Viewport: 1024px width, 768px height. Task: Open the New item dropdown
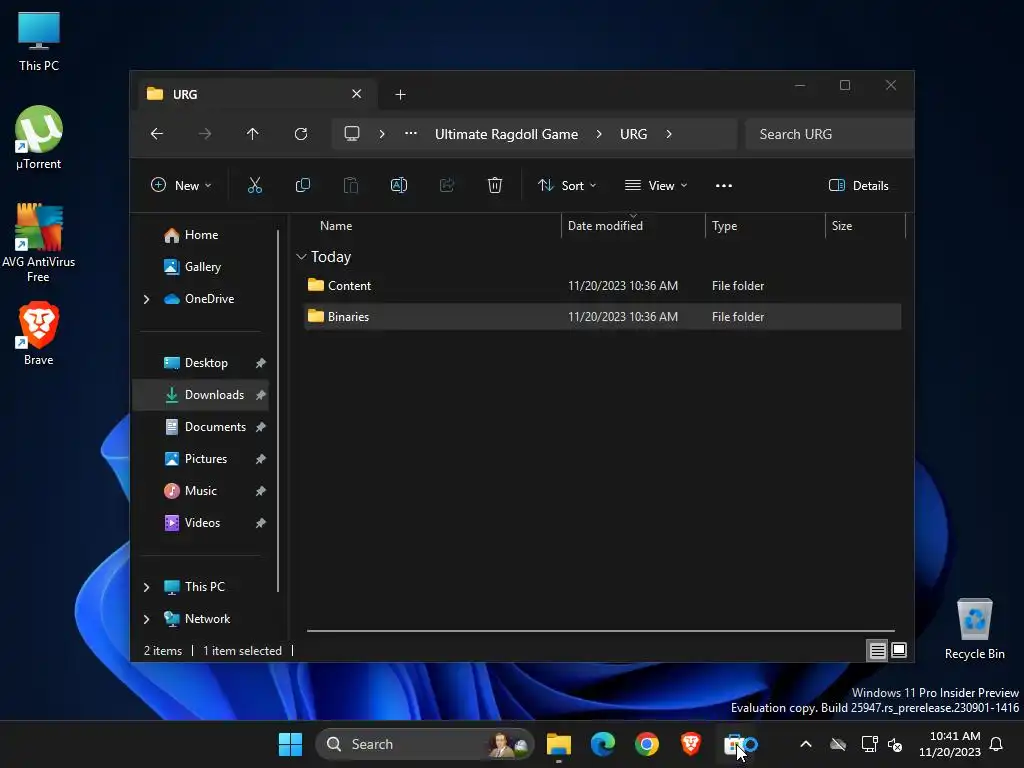point(181,185)
